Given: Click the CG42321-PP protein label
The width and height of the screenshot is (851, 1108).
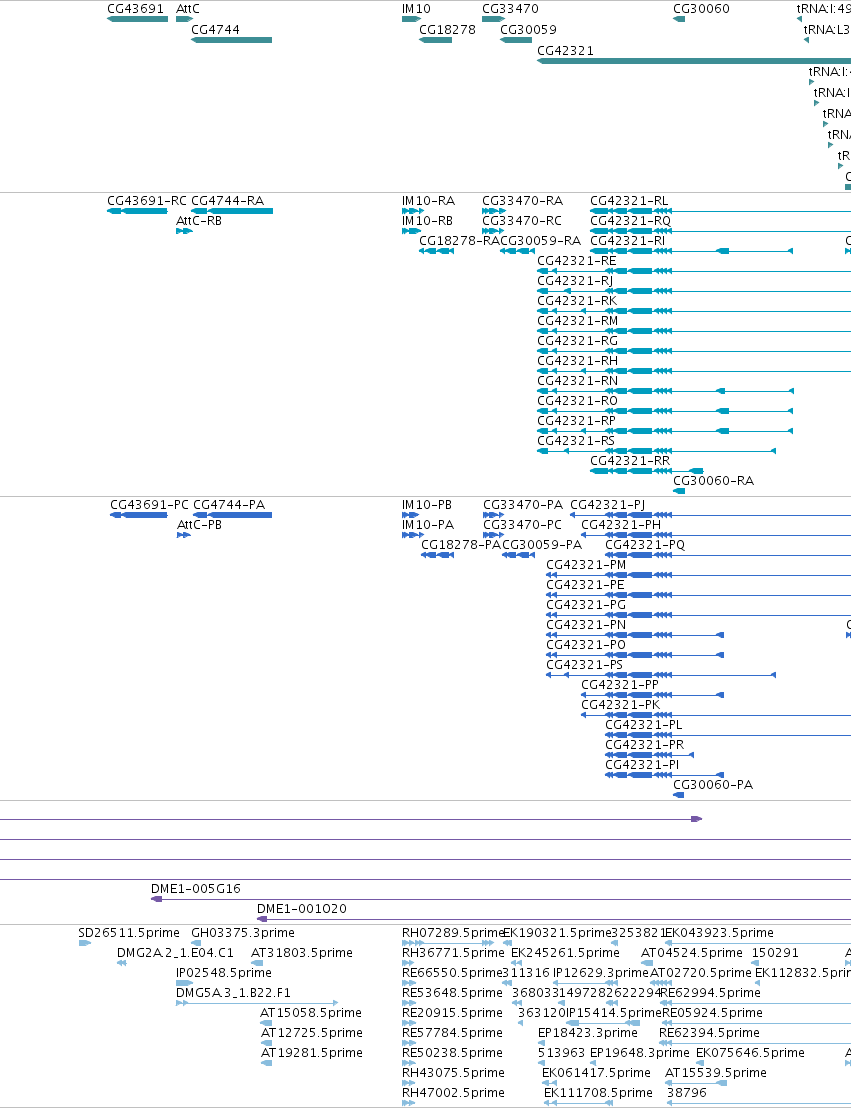Looking at the screenshot, I should point(620,685).
